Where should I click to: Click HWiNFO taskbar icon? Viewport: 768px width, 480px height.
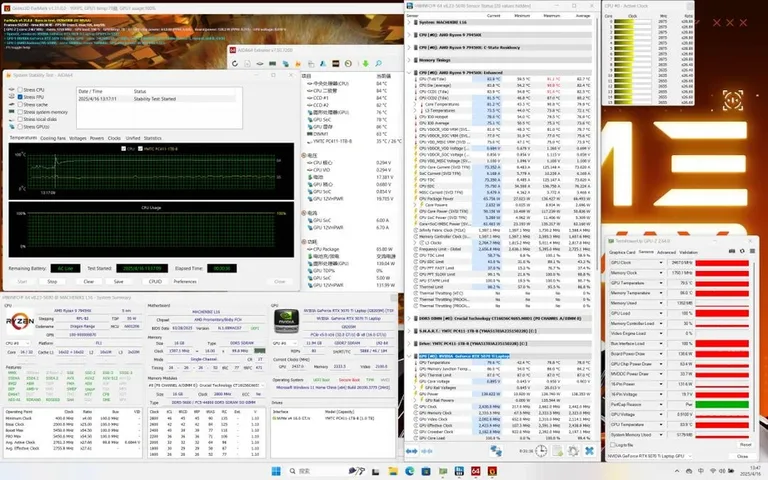[x=459, y=471]
